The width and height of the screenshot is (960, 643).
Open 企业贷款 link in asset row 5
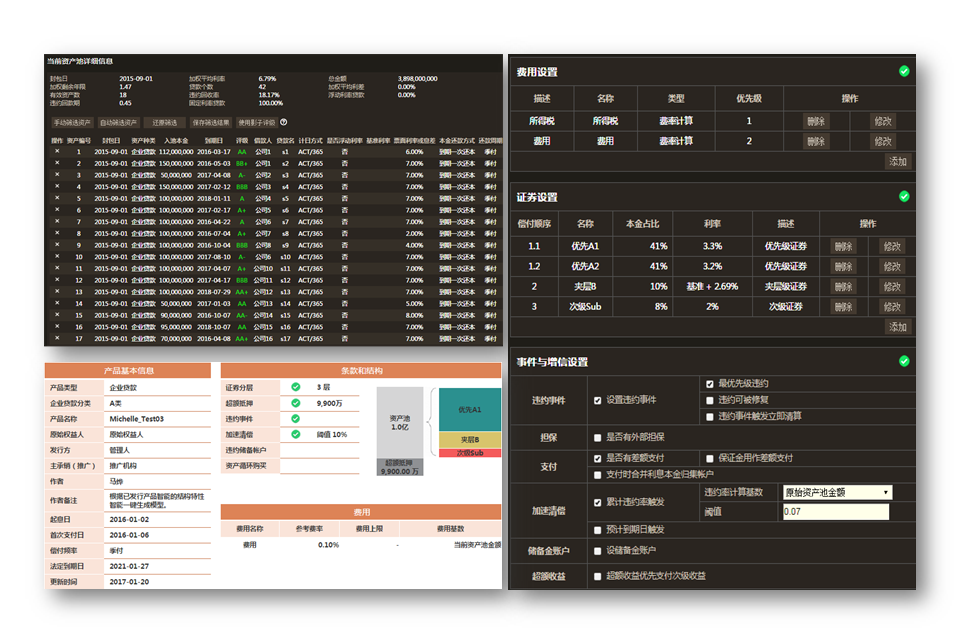coord(143,198)
